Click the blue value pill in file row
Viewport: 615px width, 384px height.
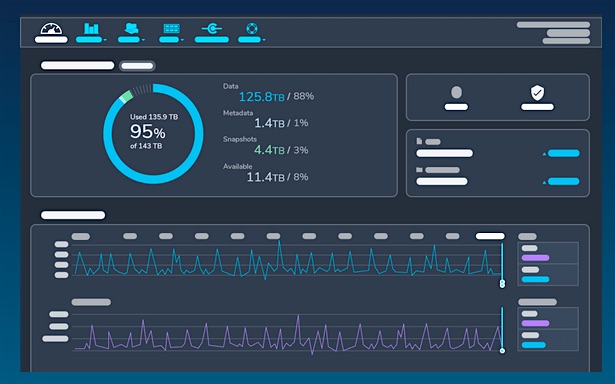click(564, 153)
